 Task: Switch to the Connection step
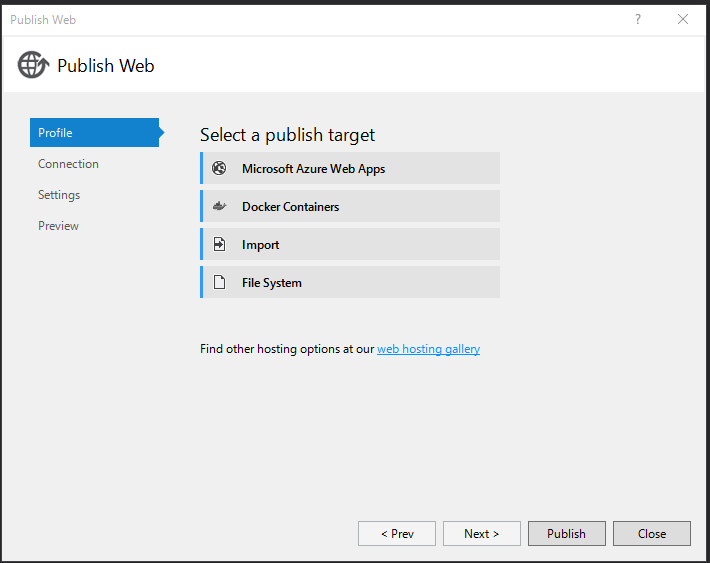(68, 164)
